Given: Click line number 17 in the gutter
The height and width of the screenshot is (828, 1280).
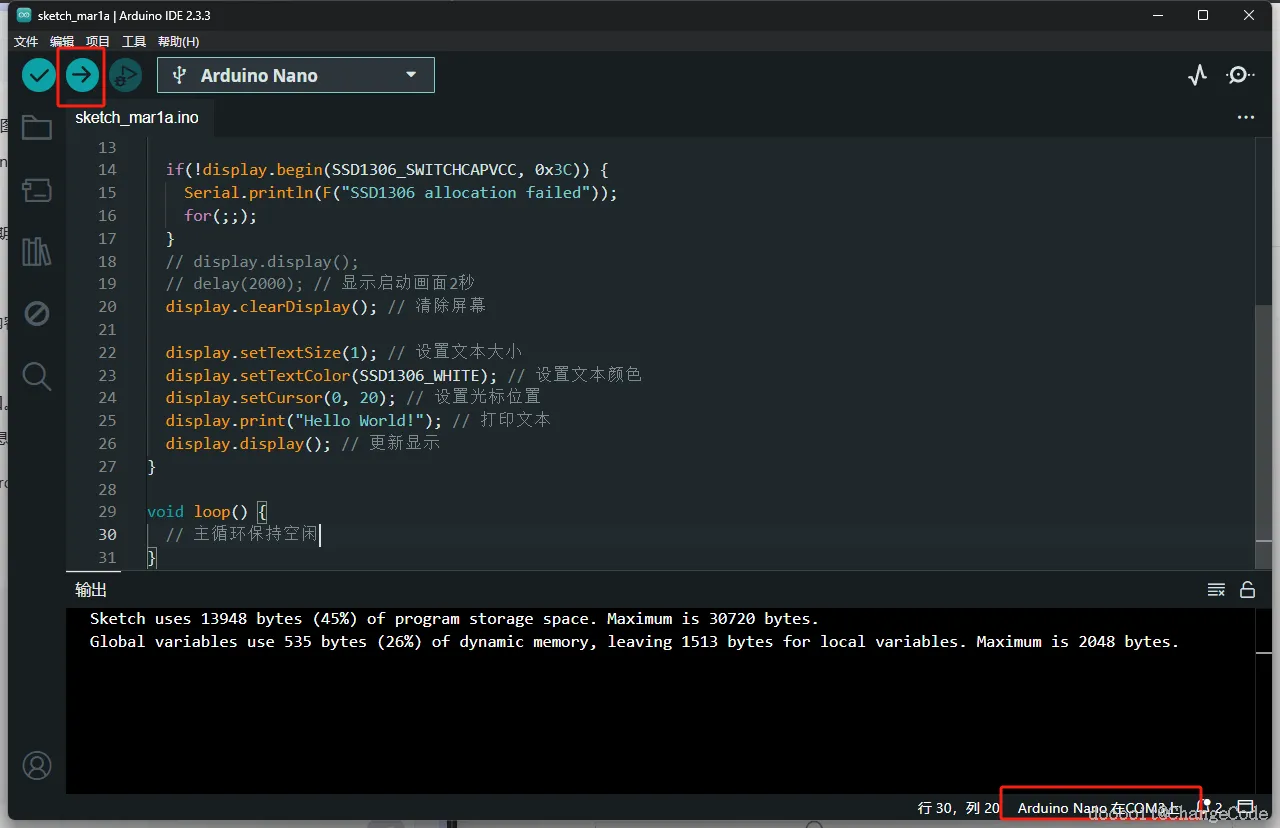Looking at the screenshot, I should (107, 239).
